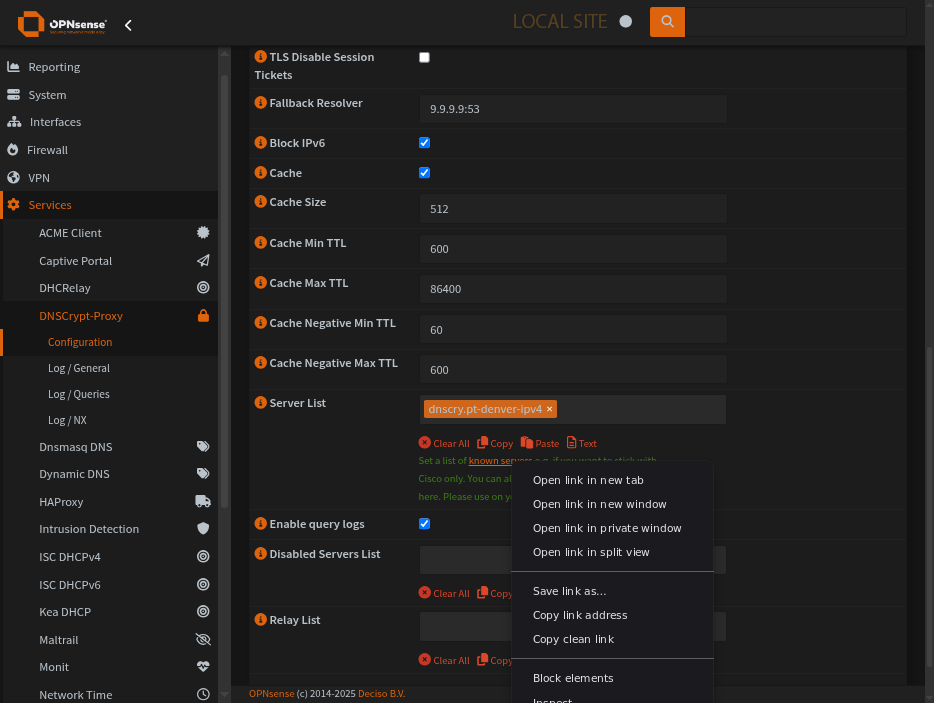Open Log / Queries under DNSCrypt-Proxy
934x703 pixels.
[x=79, y=394]
